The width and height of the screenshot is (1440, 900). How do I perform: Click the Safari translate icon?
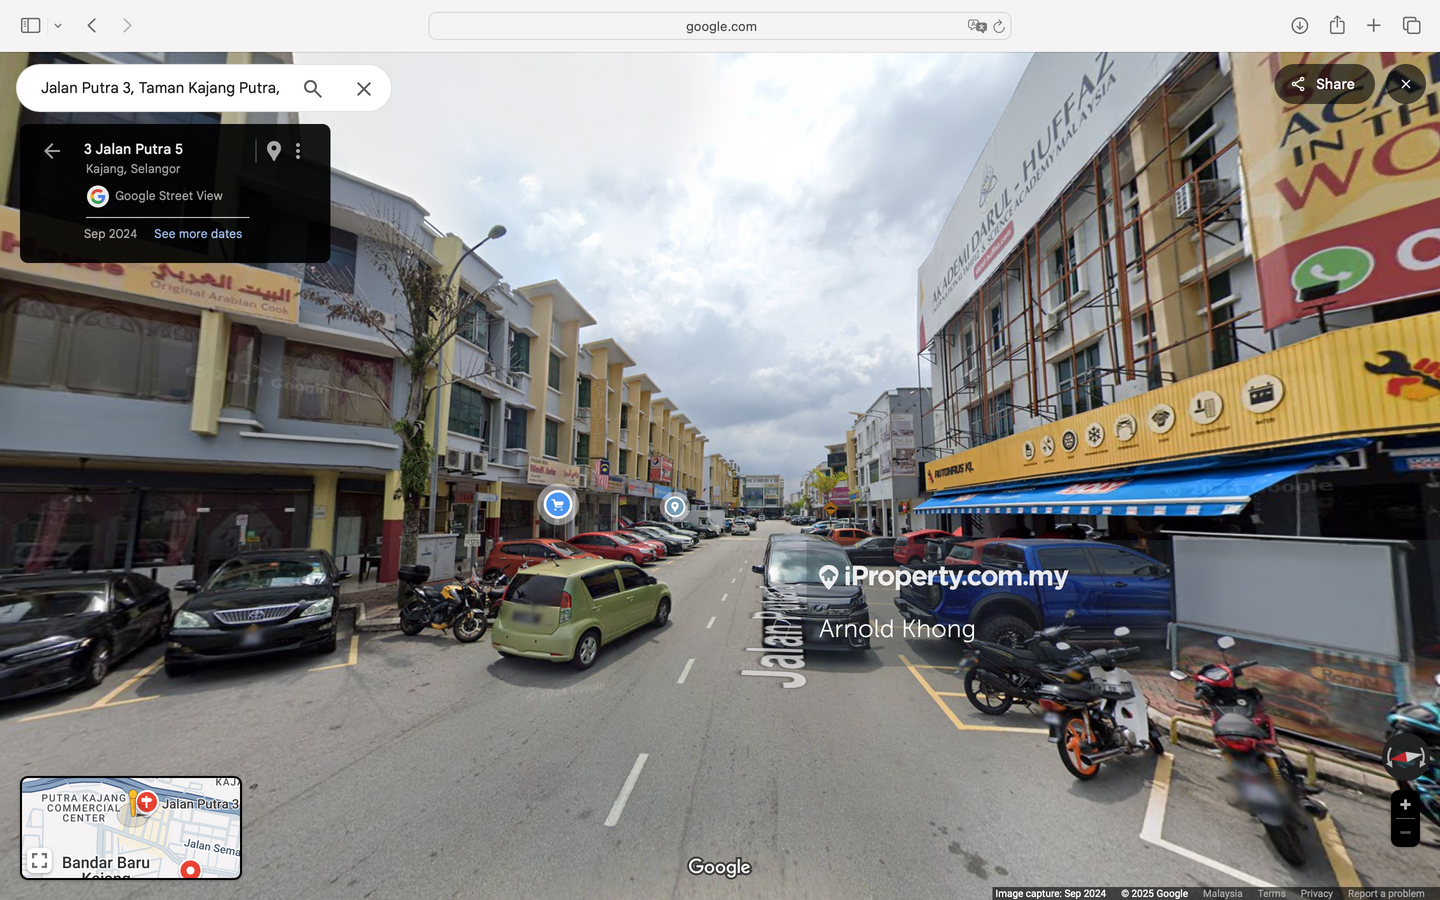(x=976, y=26)
